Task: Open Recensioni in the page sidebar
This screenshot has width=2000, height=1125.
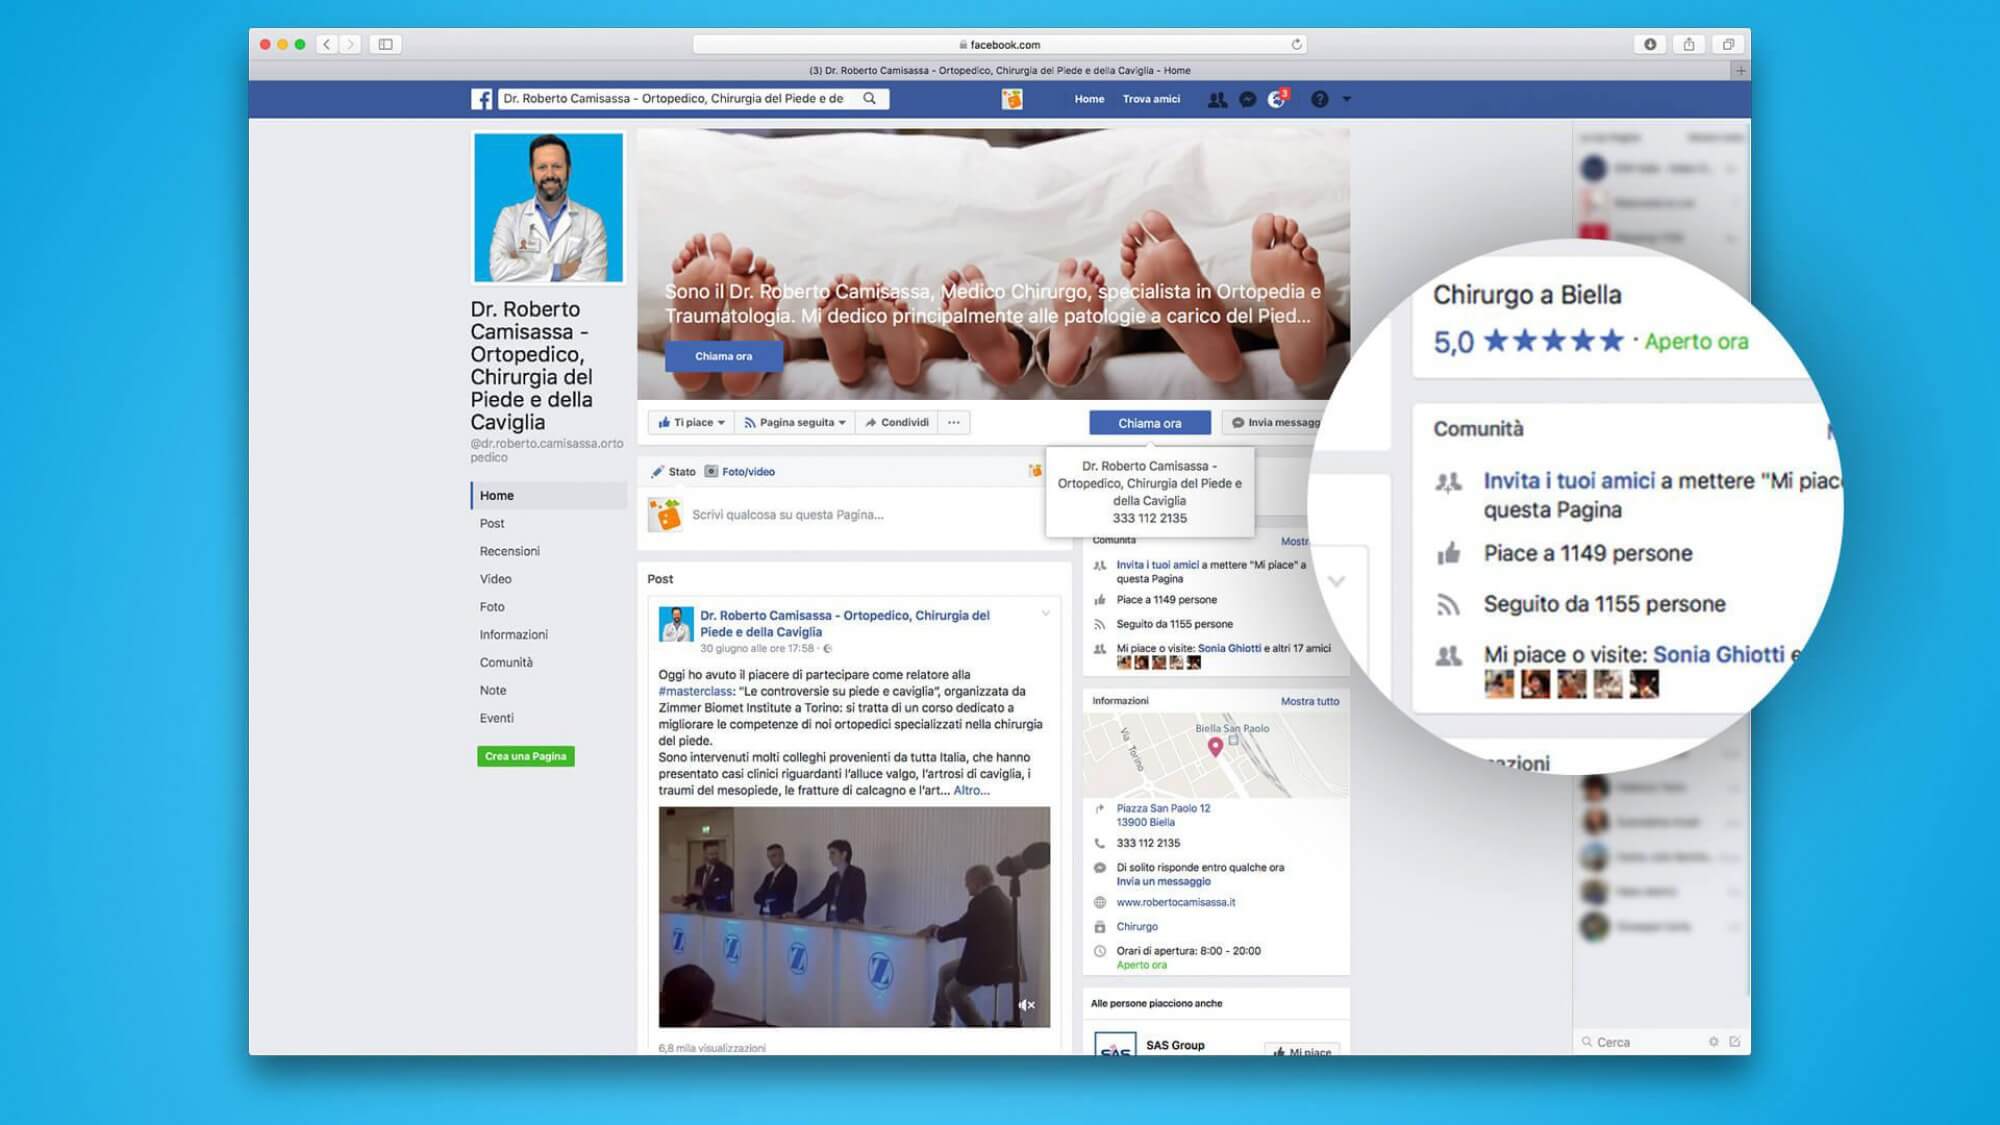Action: pyautogui.click(x=509, y=551)
